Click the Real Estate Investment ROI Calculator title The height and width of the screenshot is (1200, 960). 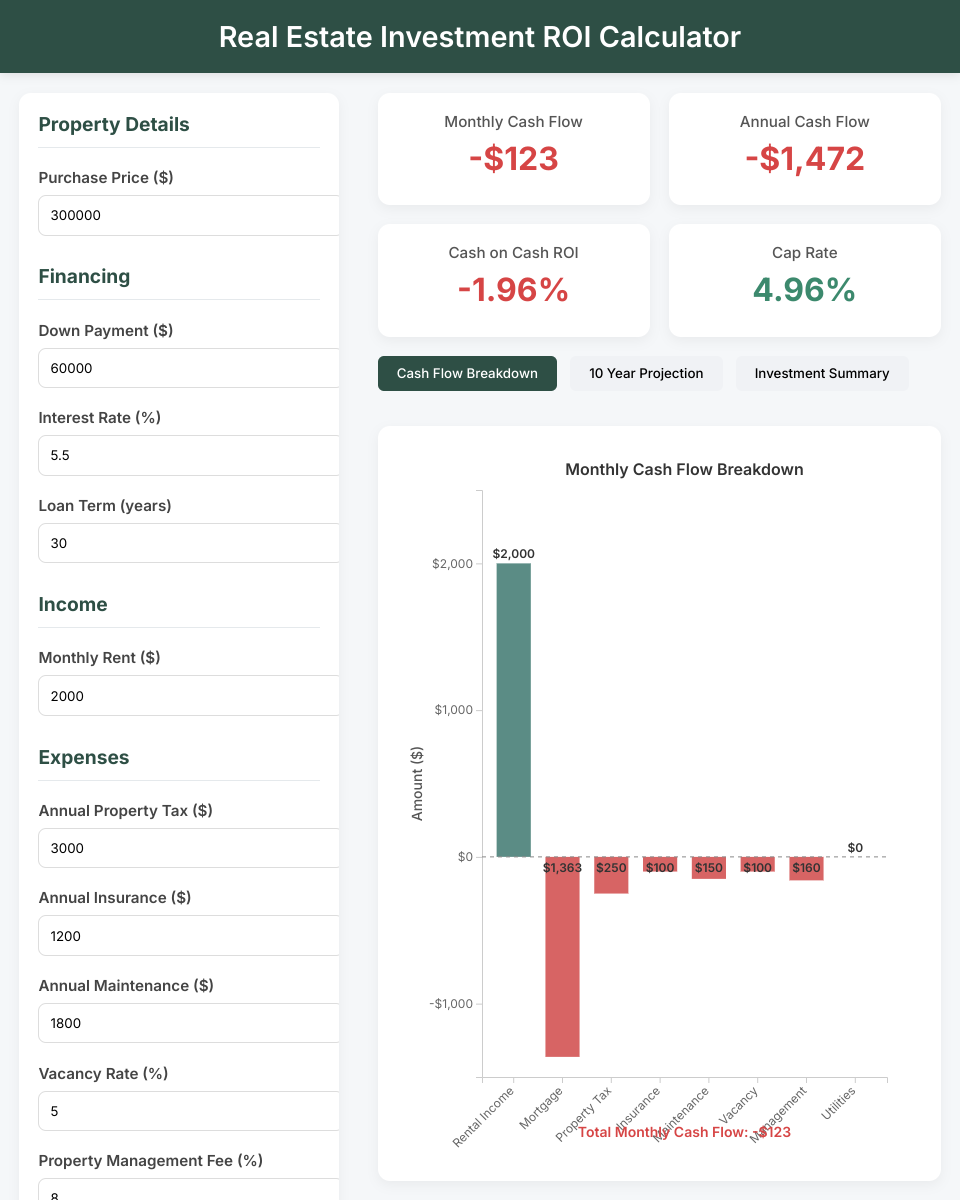point(480,37)
